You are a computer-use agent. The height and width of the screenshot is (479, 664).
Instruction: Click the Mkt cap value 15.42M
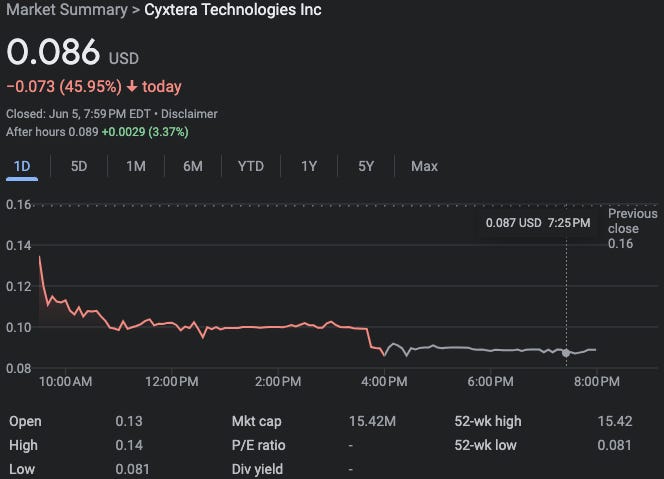tap(372, 421)
